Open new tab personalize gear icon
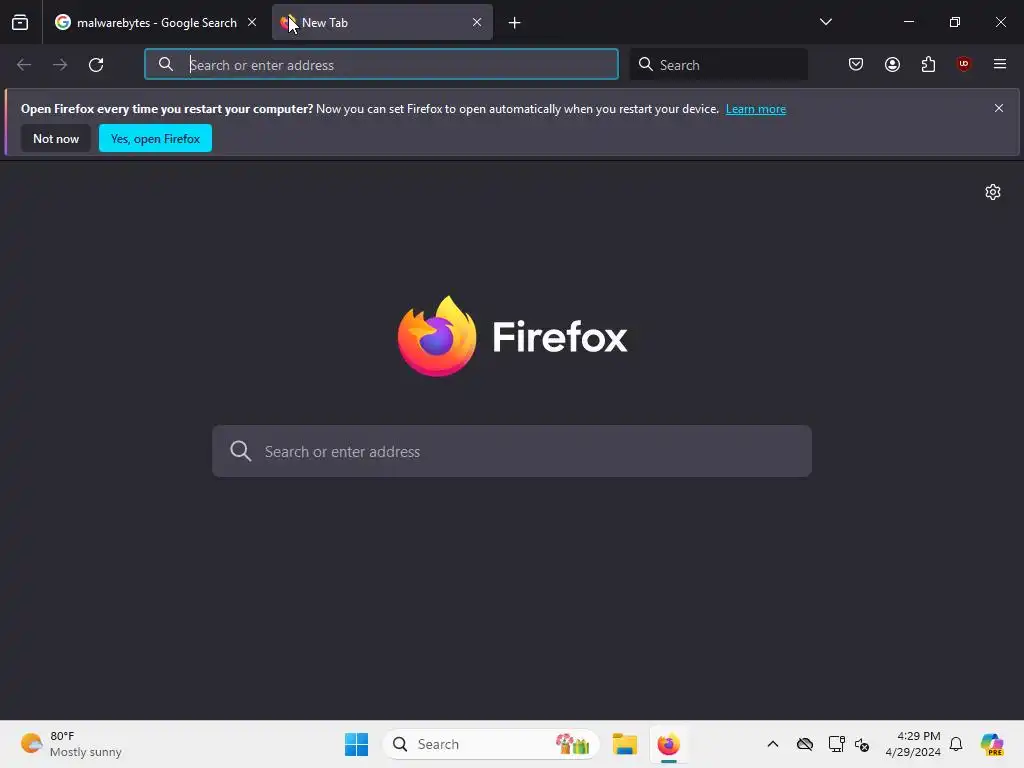This screenshot has height=768, width=1024. (993, 192)
